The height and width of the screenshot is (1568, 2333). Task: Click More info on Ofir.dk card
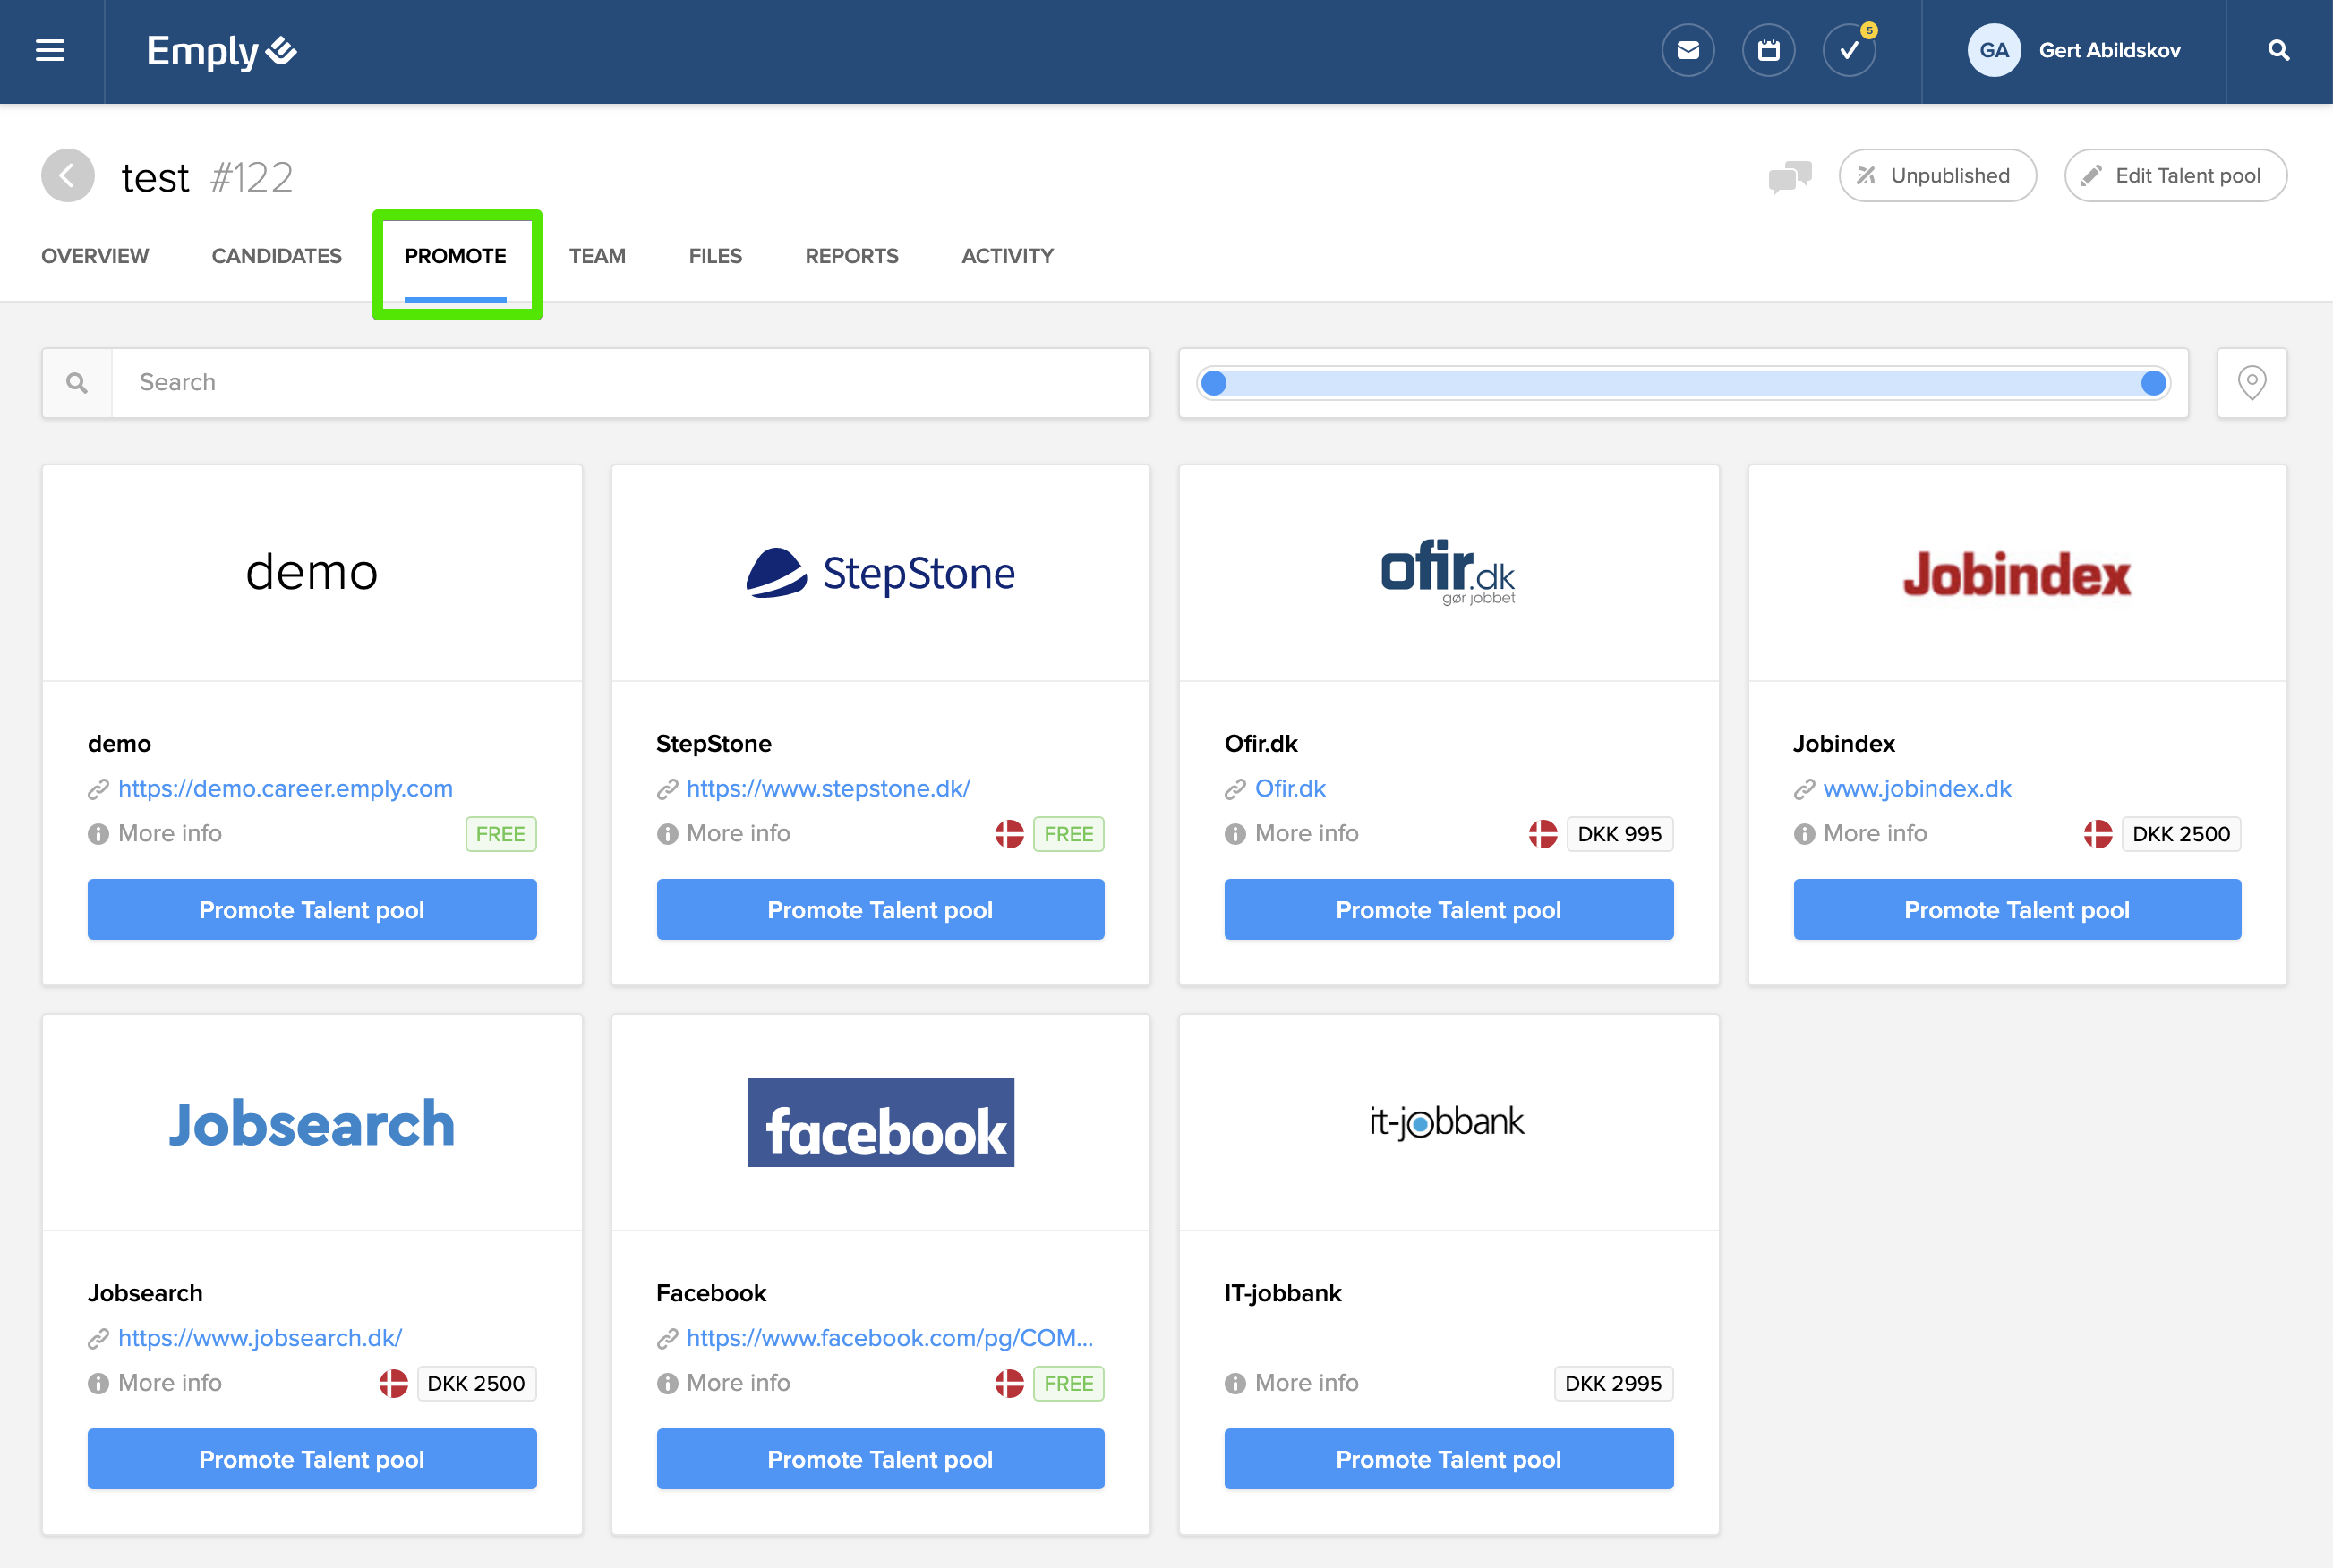pos(1306,834)
